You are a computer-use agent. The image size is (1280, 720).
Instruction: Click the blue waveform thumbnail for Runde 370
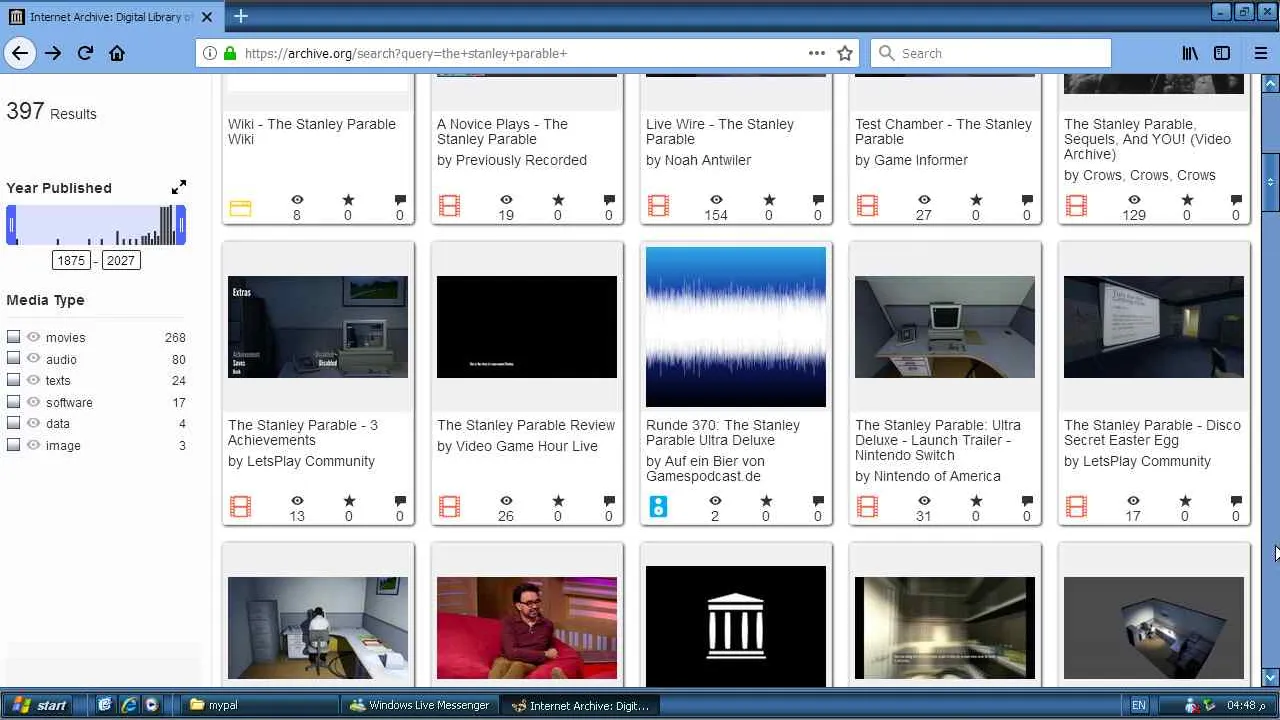pos(736,327)
